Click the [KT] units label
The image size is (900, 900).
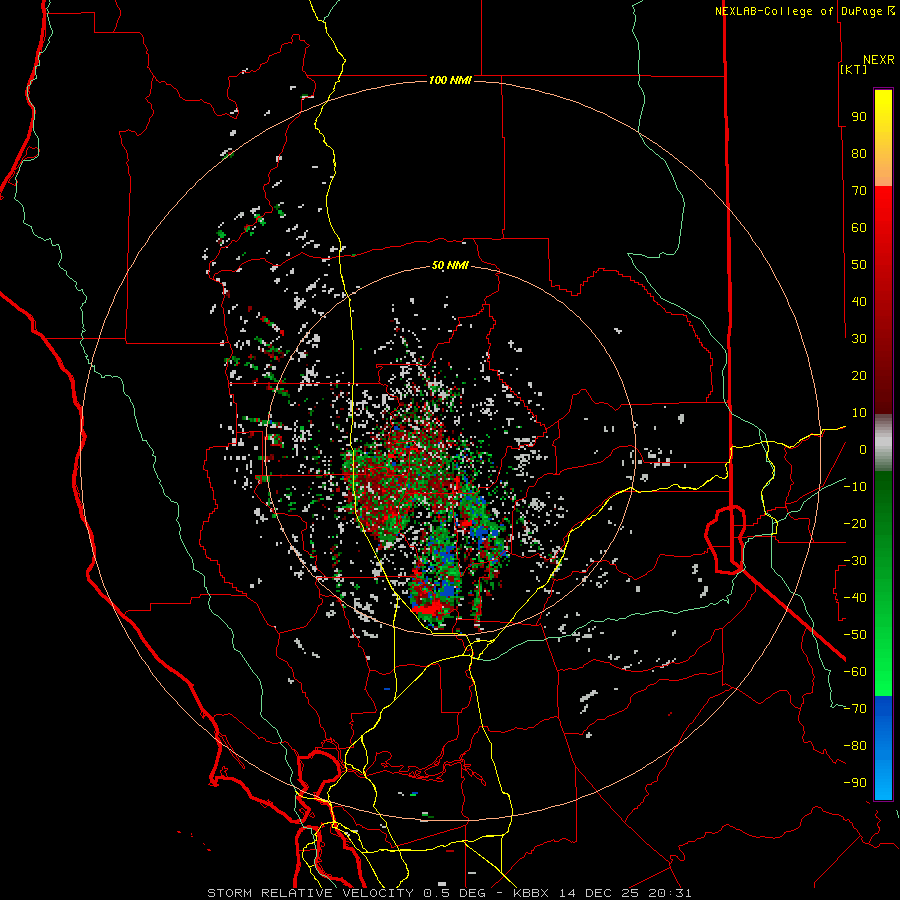click(x=854, y=69)
